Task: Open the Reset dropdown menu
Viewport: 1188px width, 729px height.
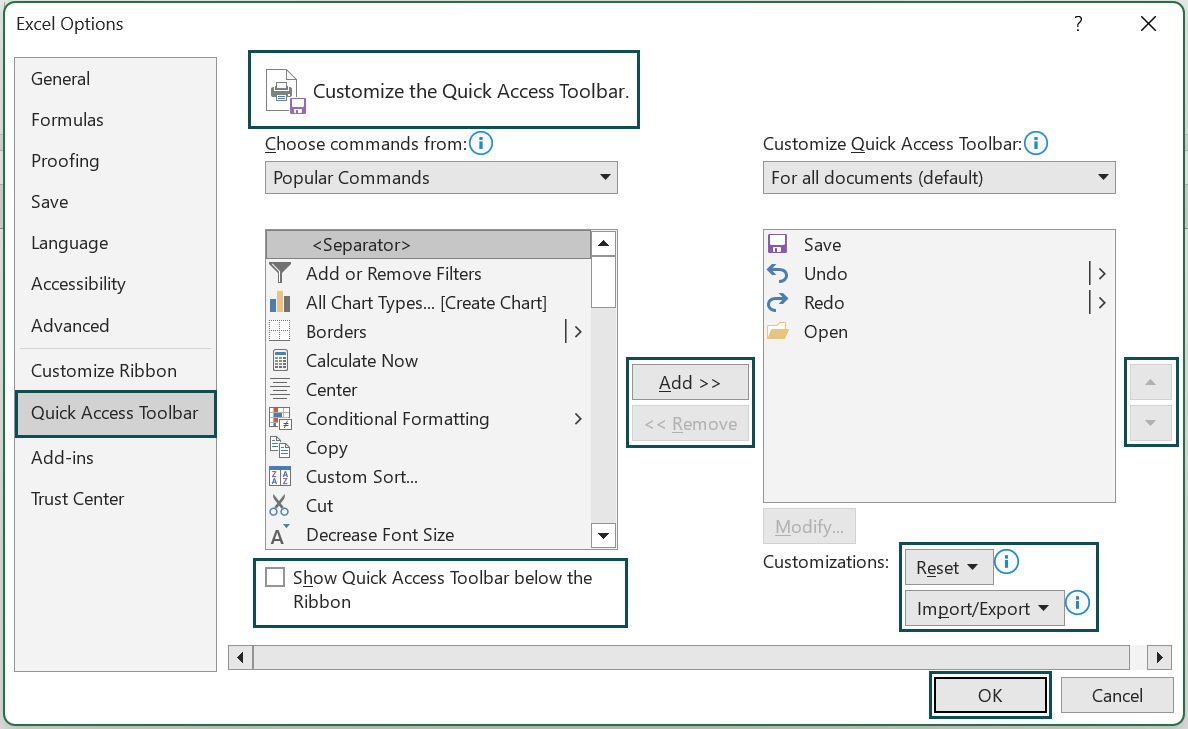Action: pos(948,566)
